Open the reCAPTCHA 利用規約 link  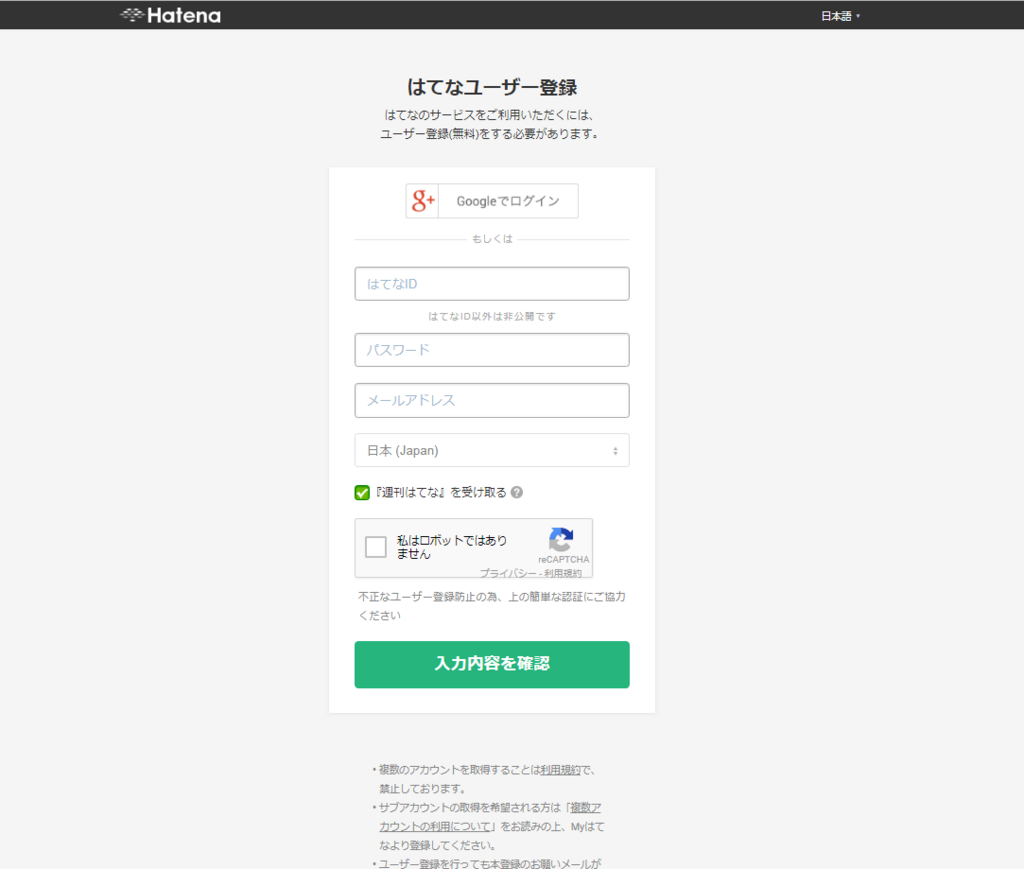(563, 573)
